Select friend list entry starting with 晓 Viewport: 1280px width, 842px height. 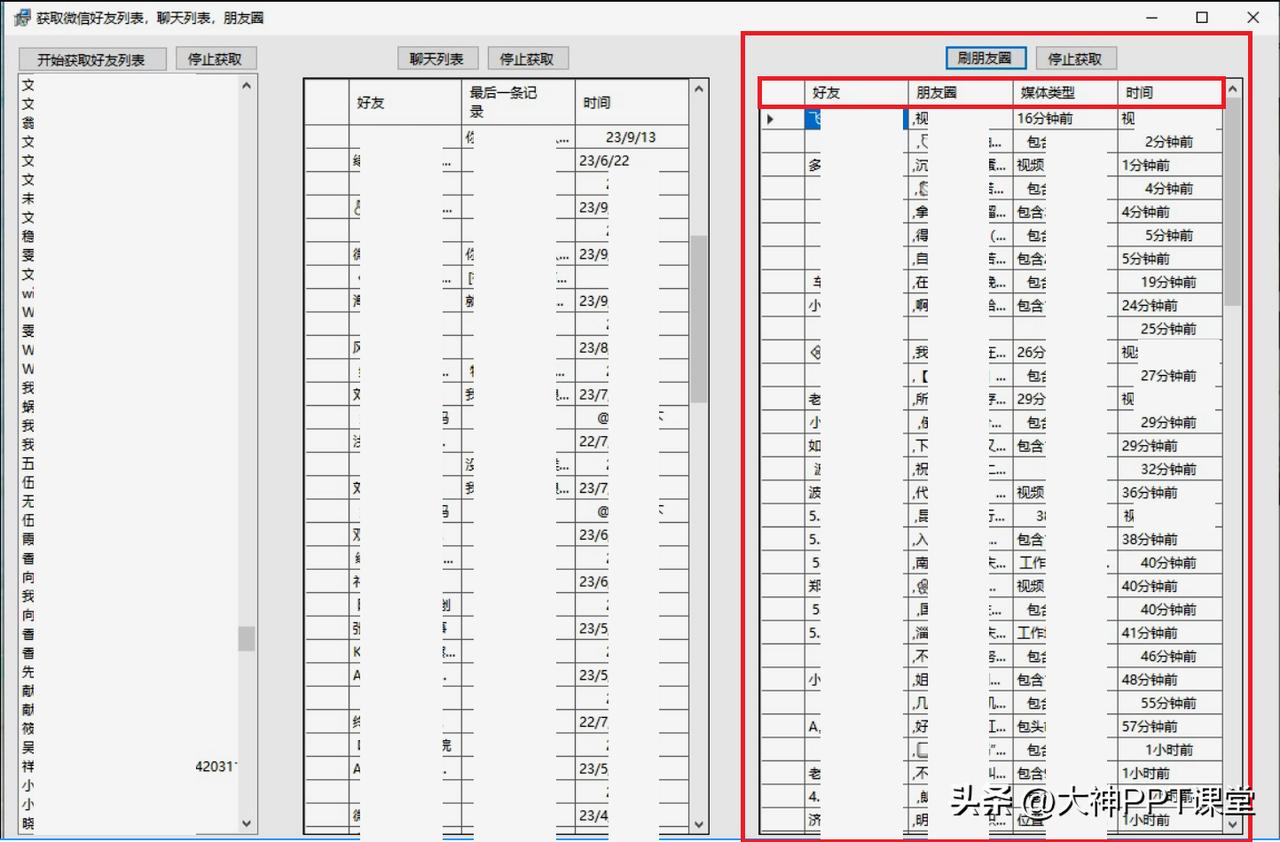pyautogui.click(x=128, y=823)
